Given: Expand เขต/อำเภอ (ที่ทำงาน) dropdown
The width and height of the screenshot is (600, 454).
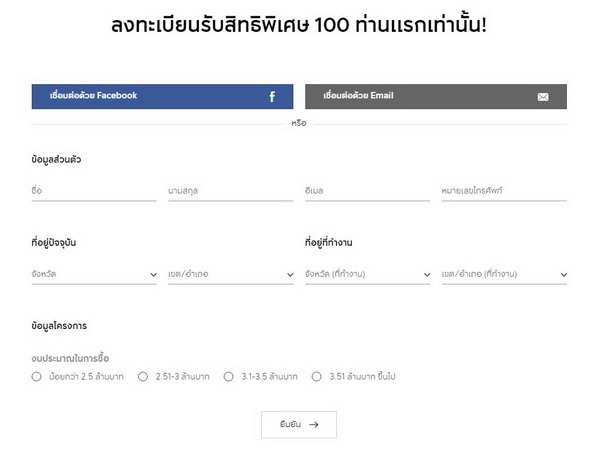Looking at the screenshot, I should click(504, 274).
